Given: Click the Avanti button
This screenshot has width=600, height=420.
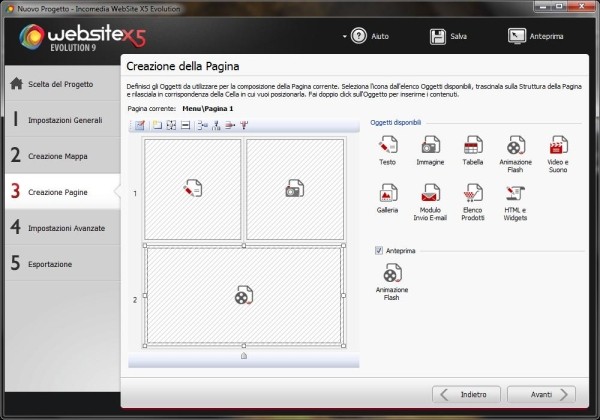Looking at the screenshot, I should point(541,393).
